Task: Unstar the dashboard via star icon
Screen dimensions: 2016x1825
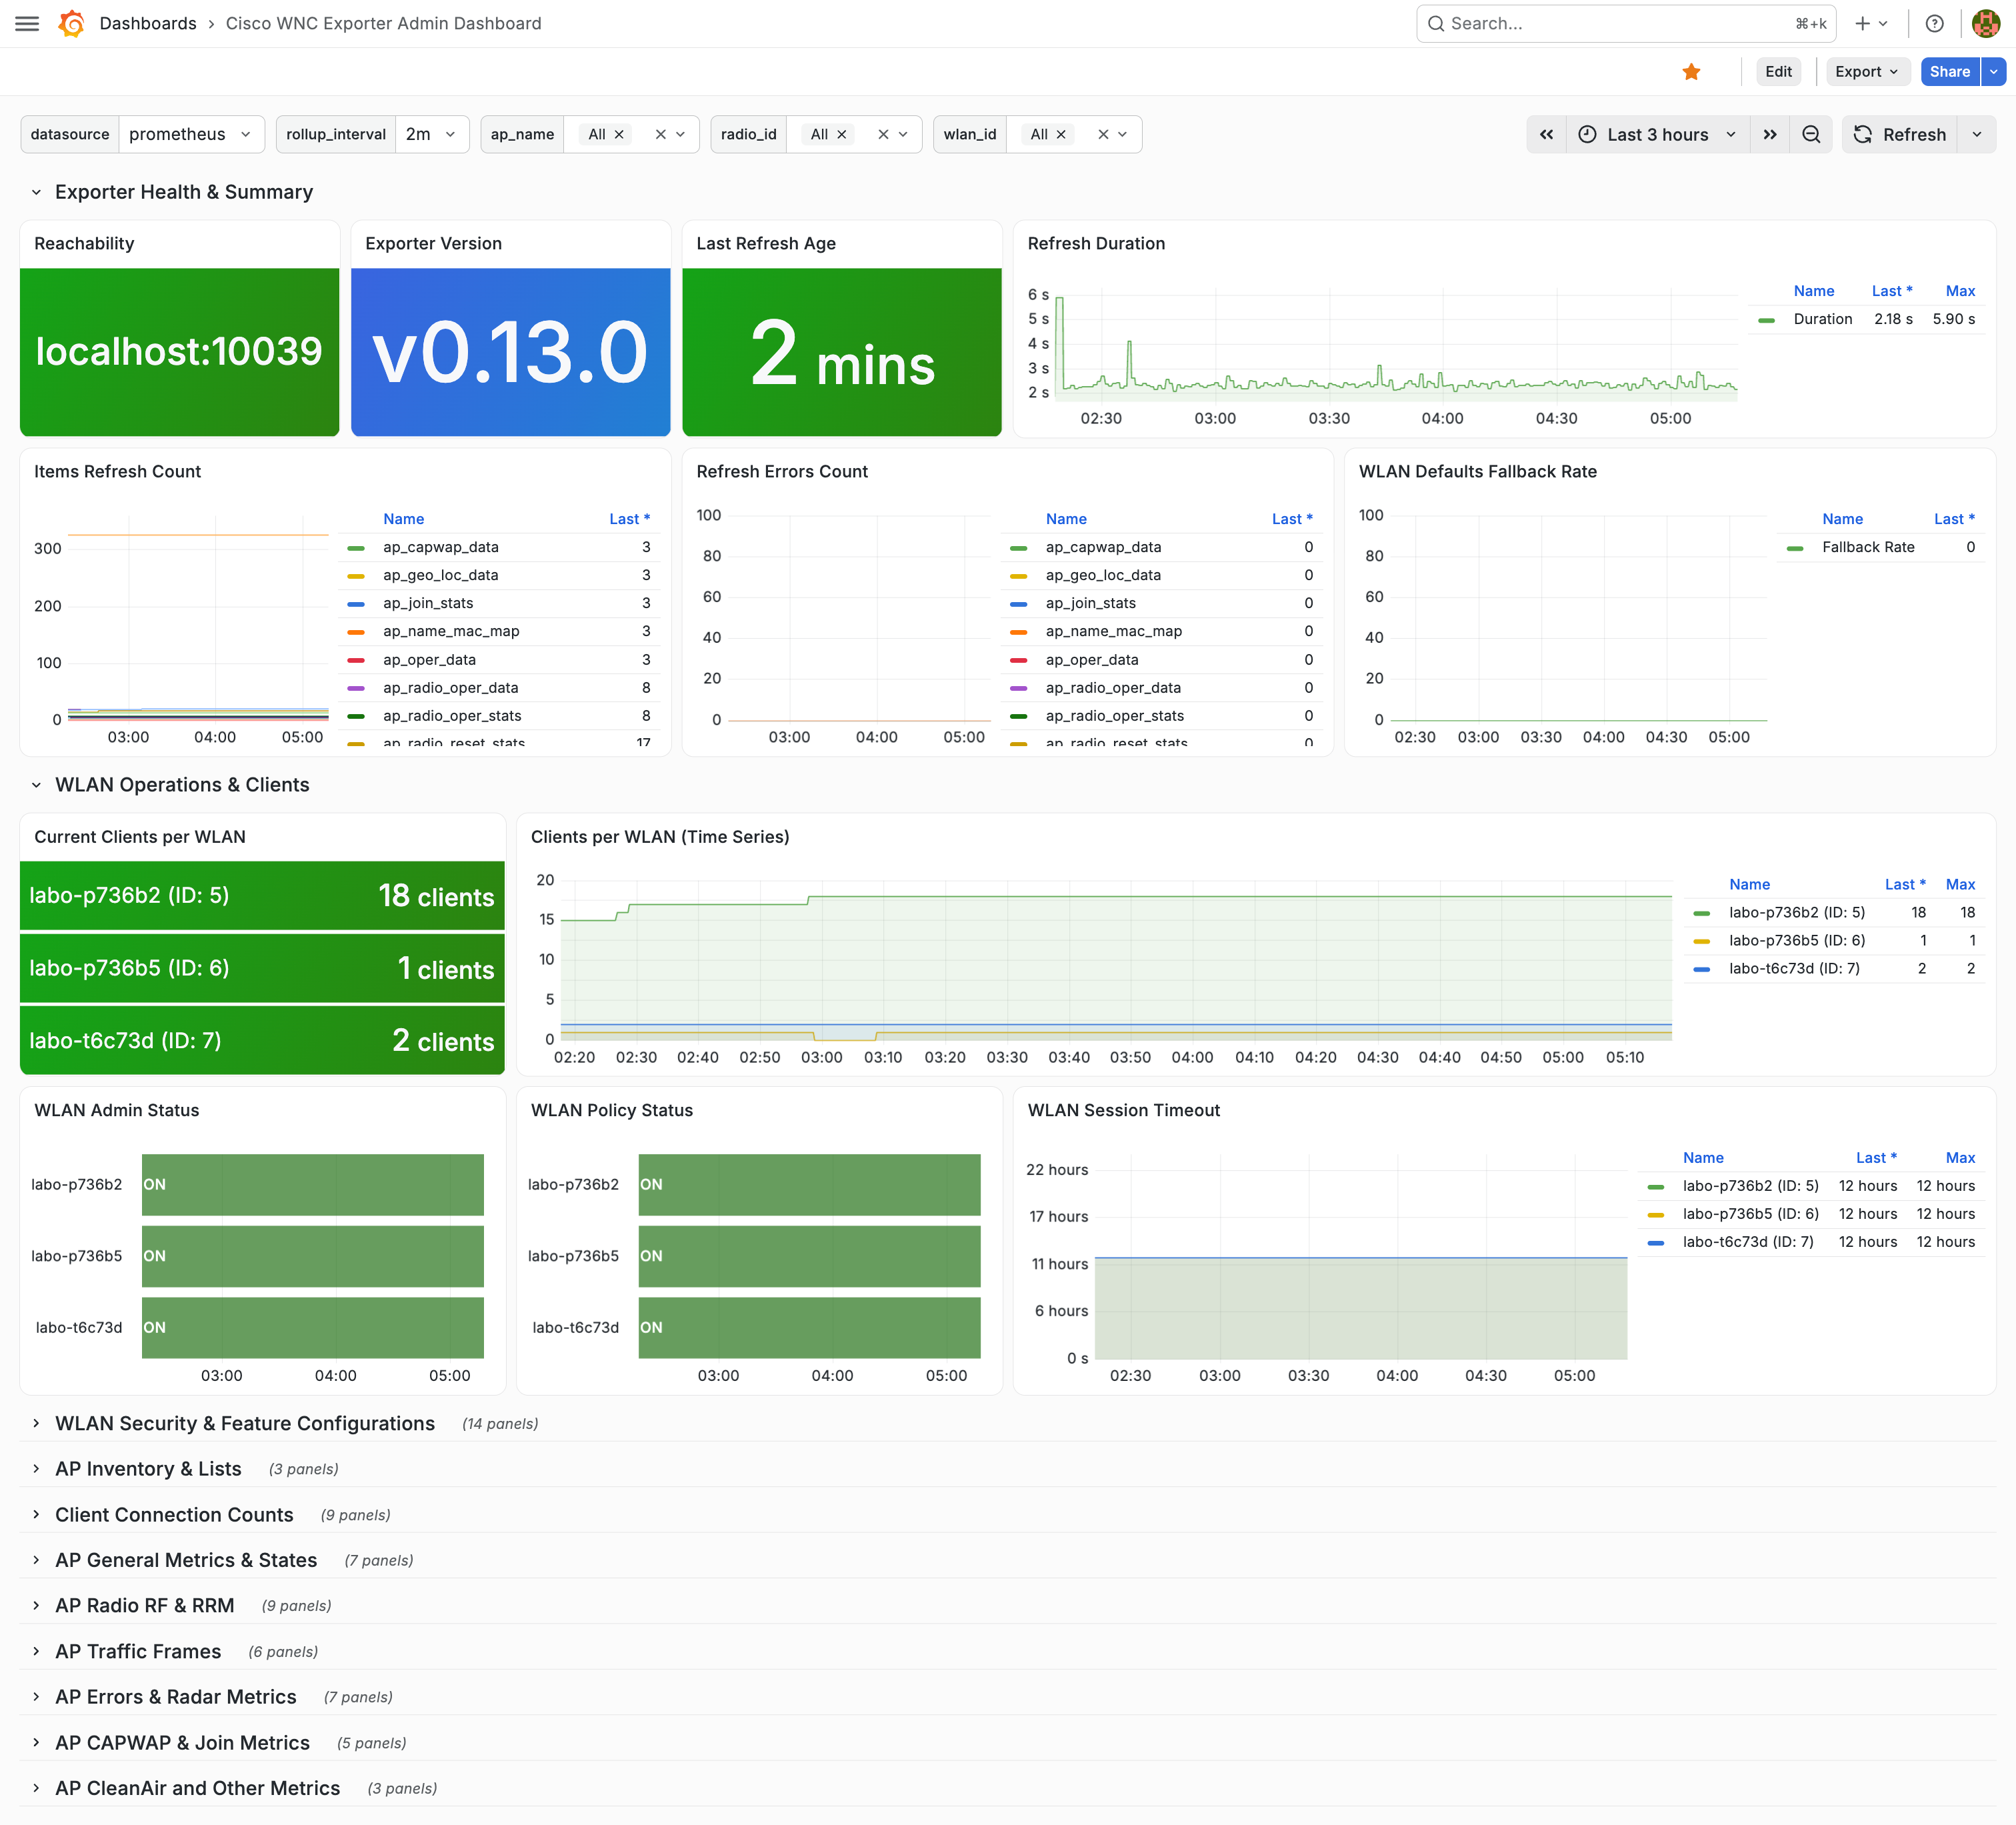Action: pyautogui.click(x=1691, y=71)
